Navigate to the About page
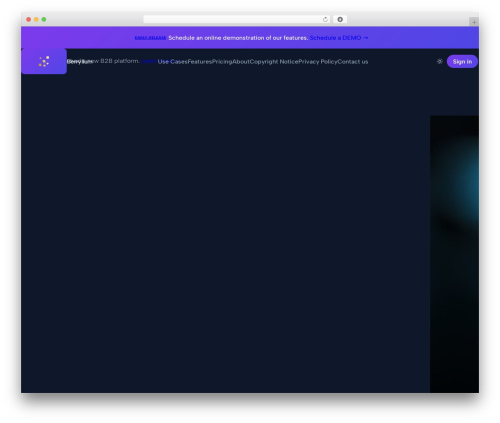Screen dimensions: 500x423 tap(241, 62)
